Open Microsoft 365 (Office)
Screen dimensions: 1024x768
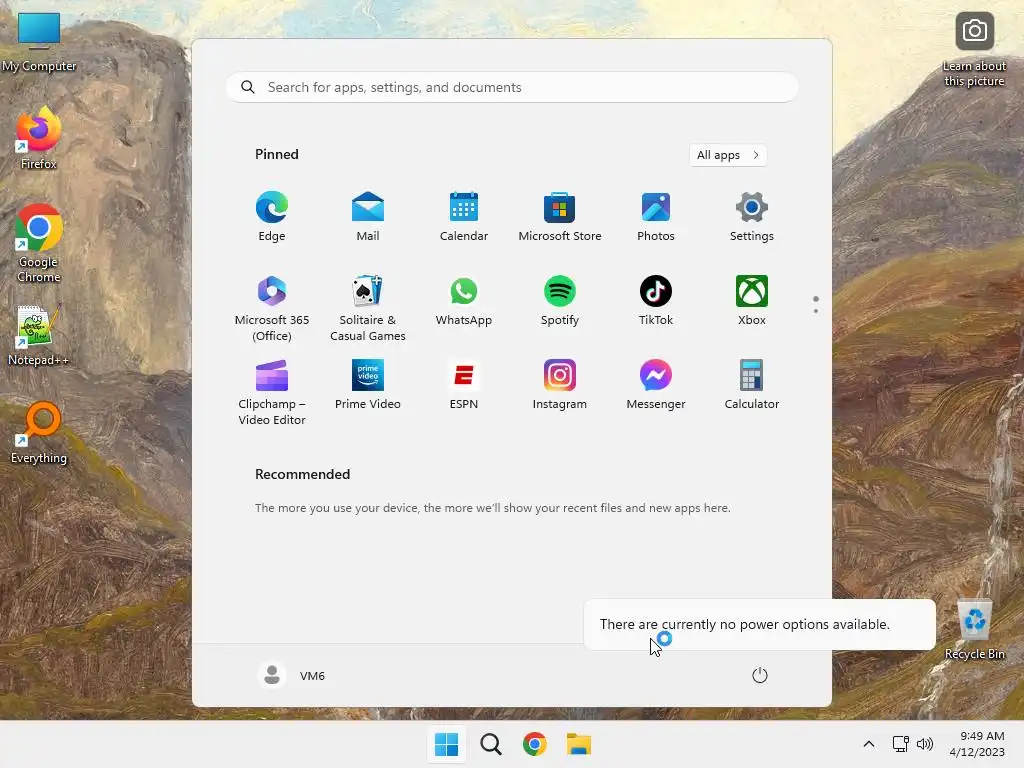click(272, 308)
